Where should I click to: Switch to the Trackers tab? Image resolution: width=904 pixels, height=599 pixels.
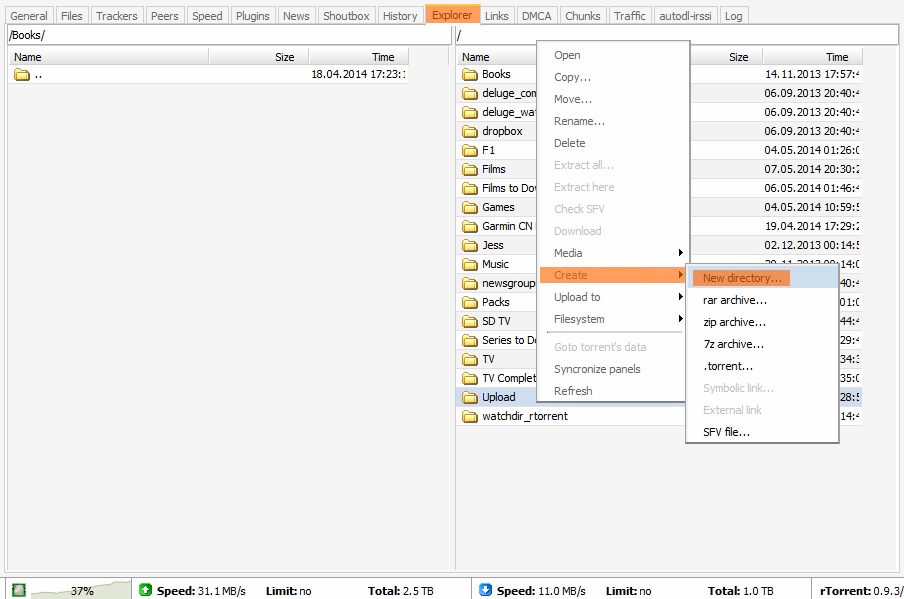point(117,16)
